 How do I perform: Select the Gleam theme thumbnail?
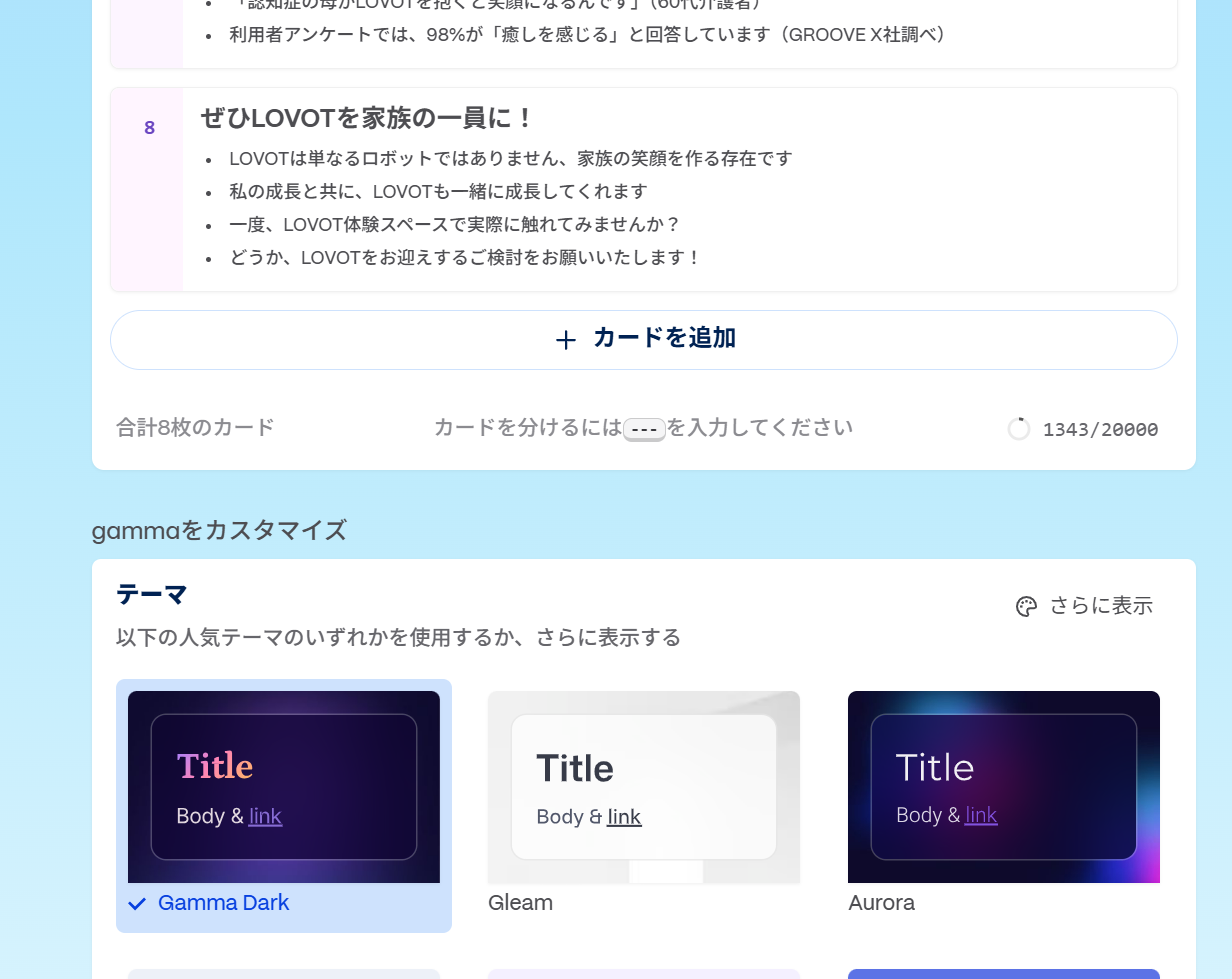pos(644,787)
